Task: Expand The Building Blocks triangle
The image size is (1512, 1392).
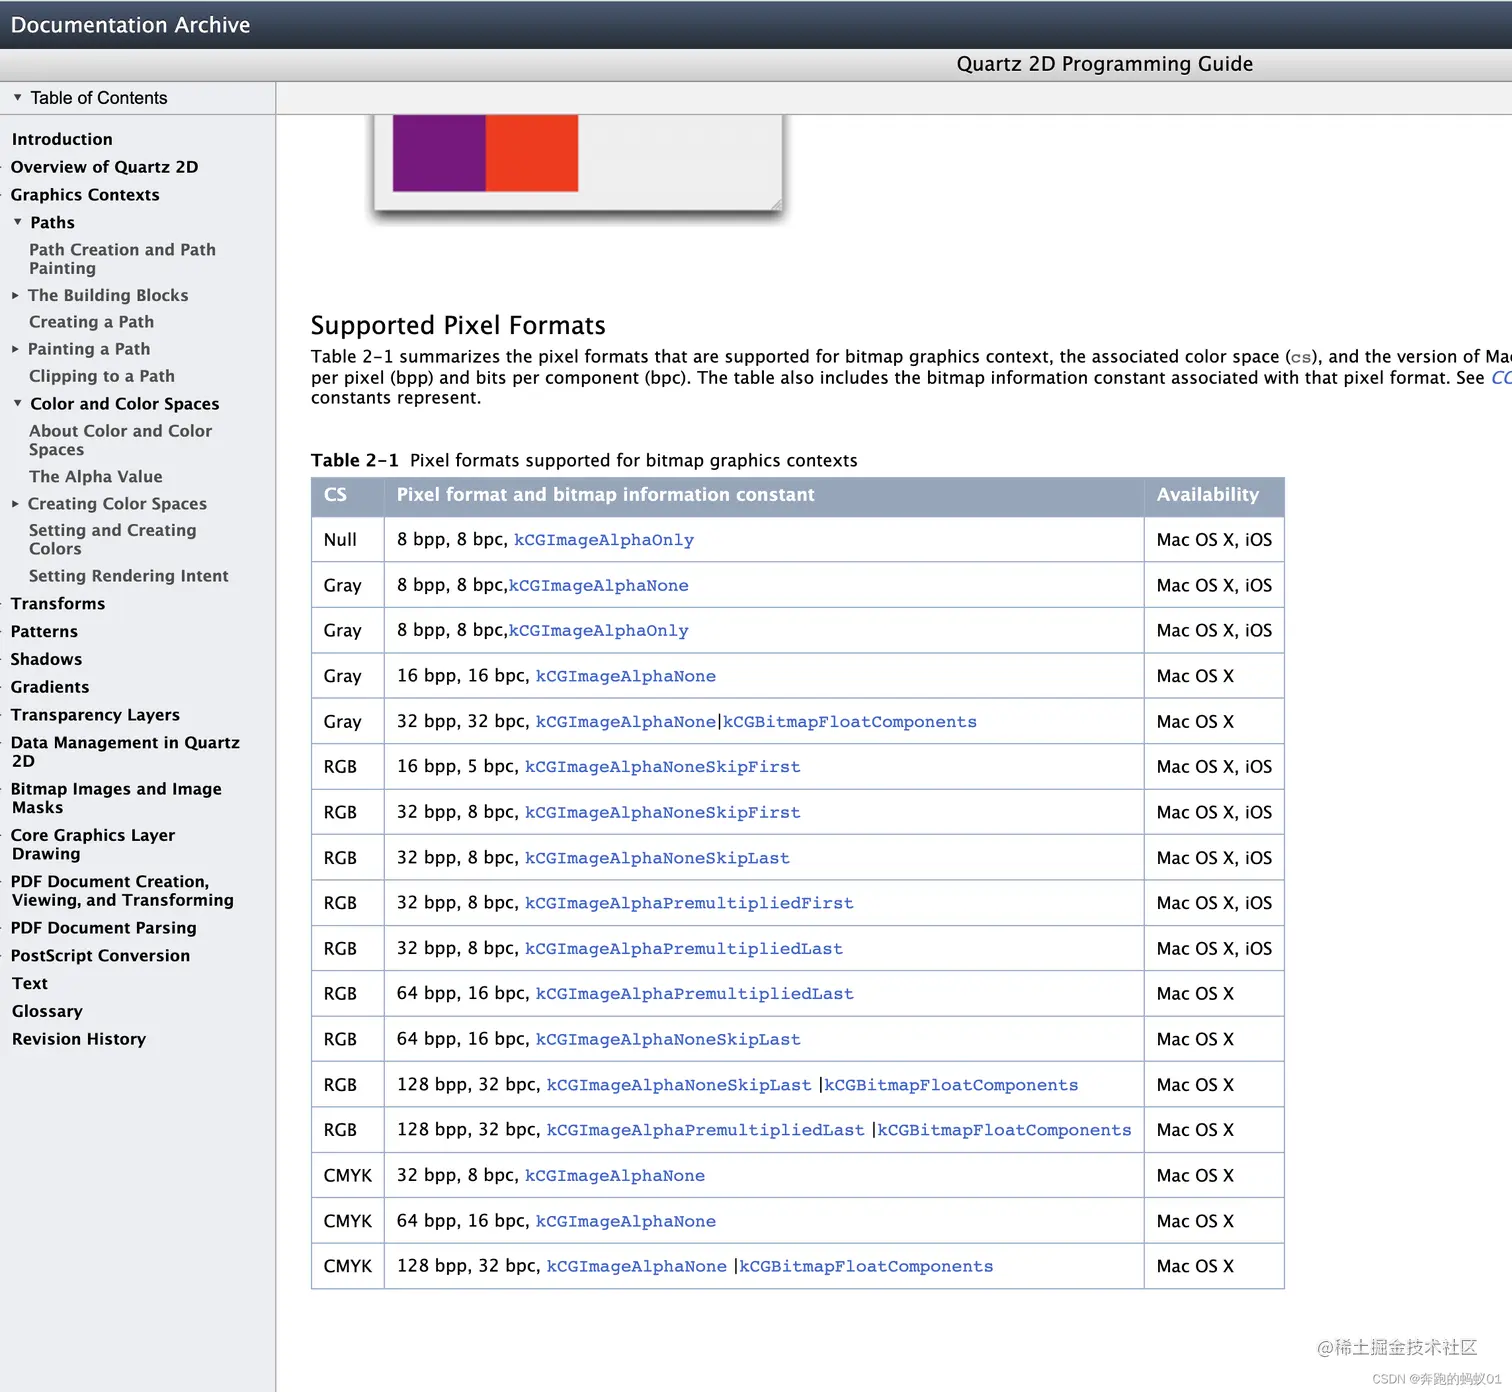Action: pos(15,295)
